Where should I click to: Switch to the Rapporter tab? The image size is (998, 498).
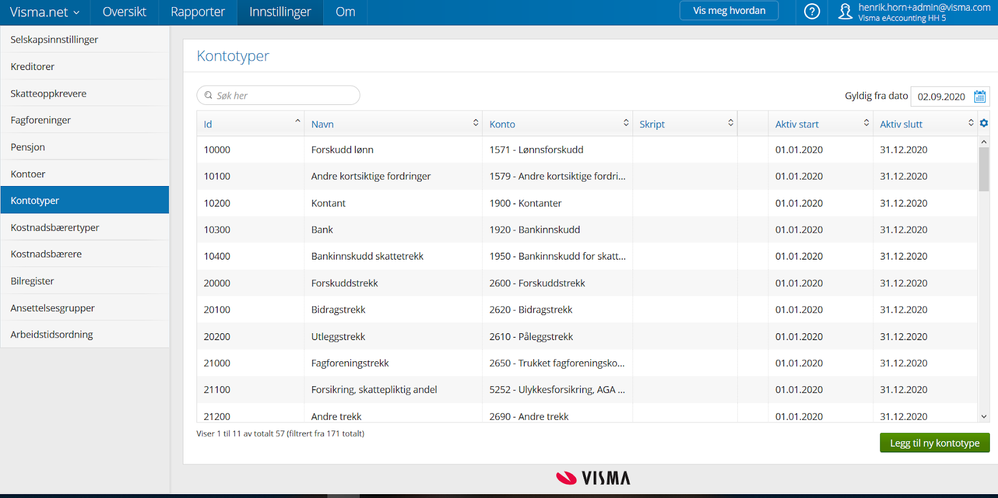click(x=197, y=12)
